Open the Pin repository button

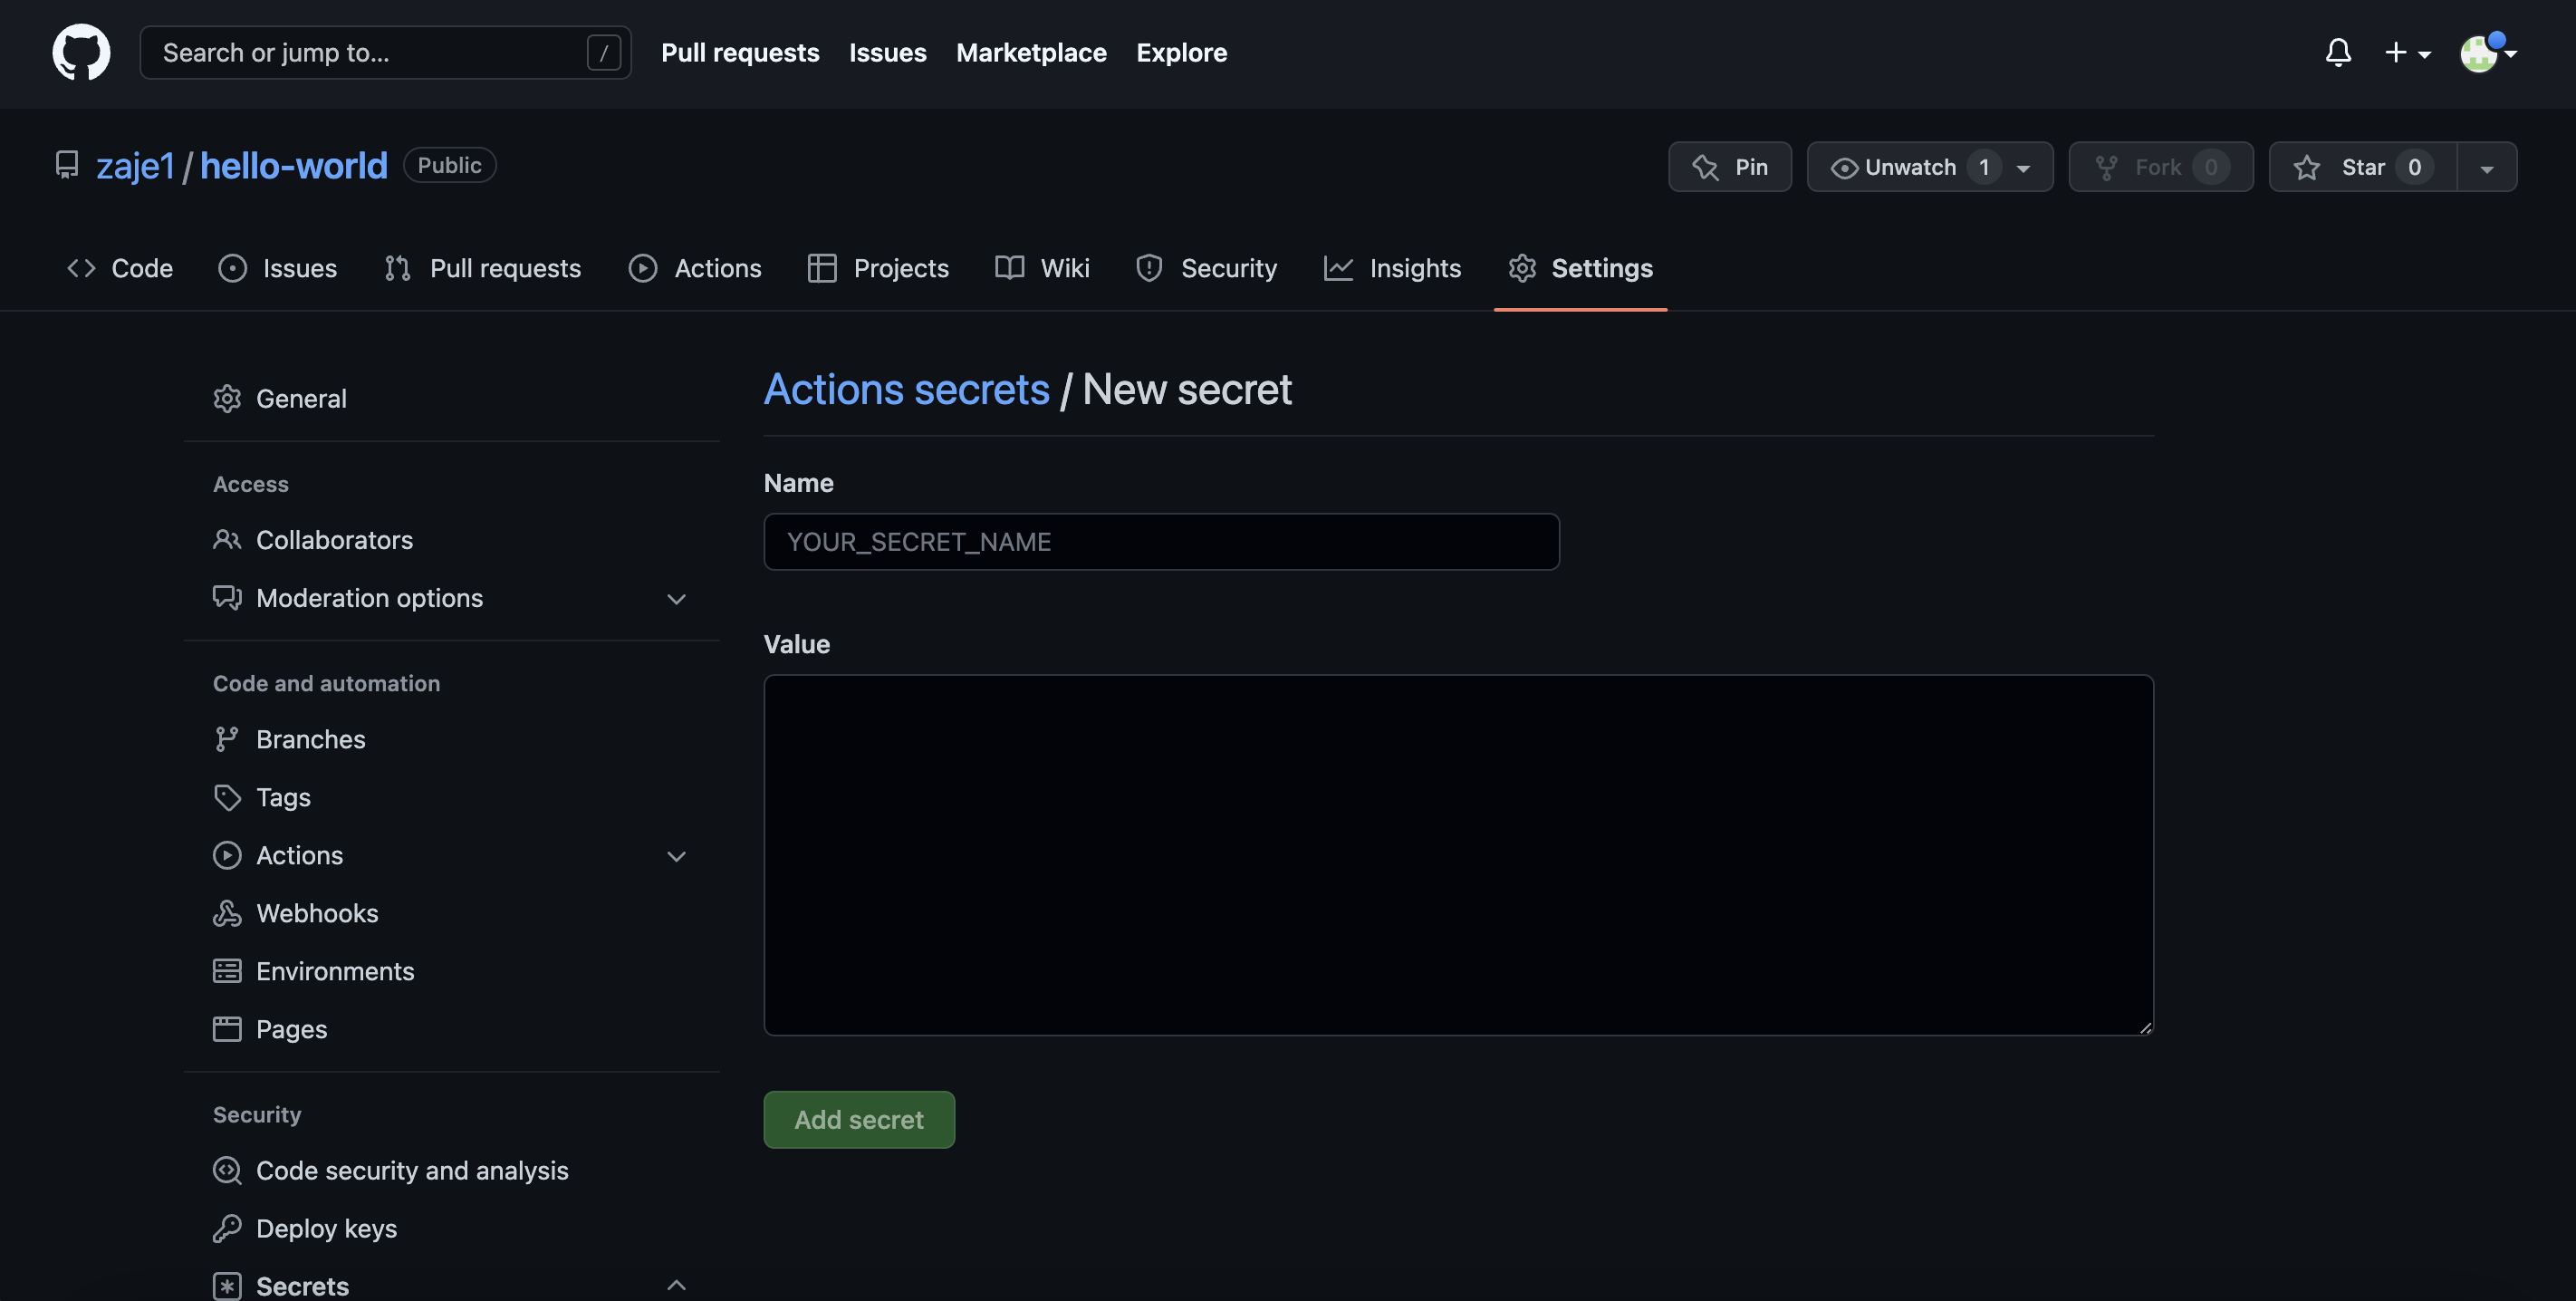(x=1730, y=166)
